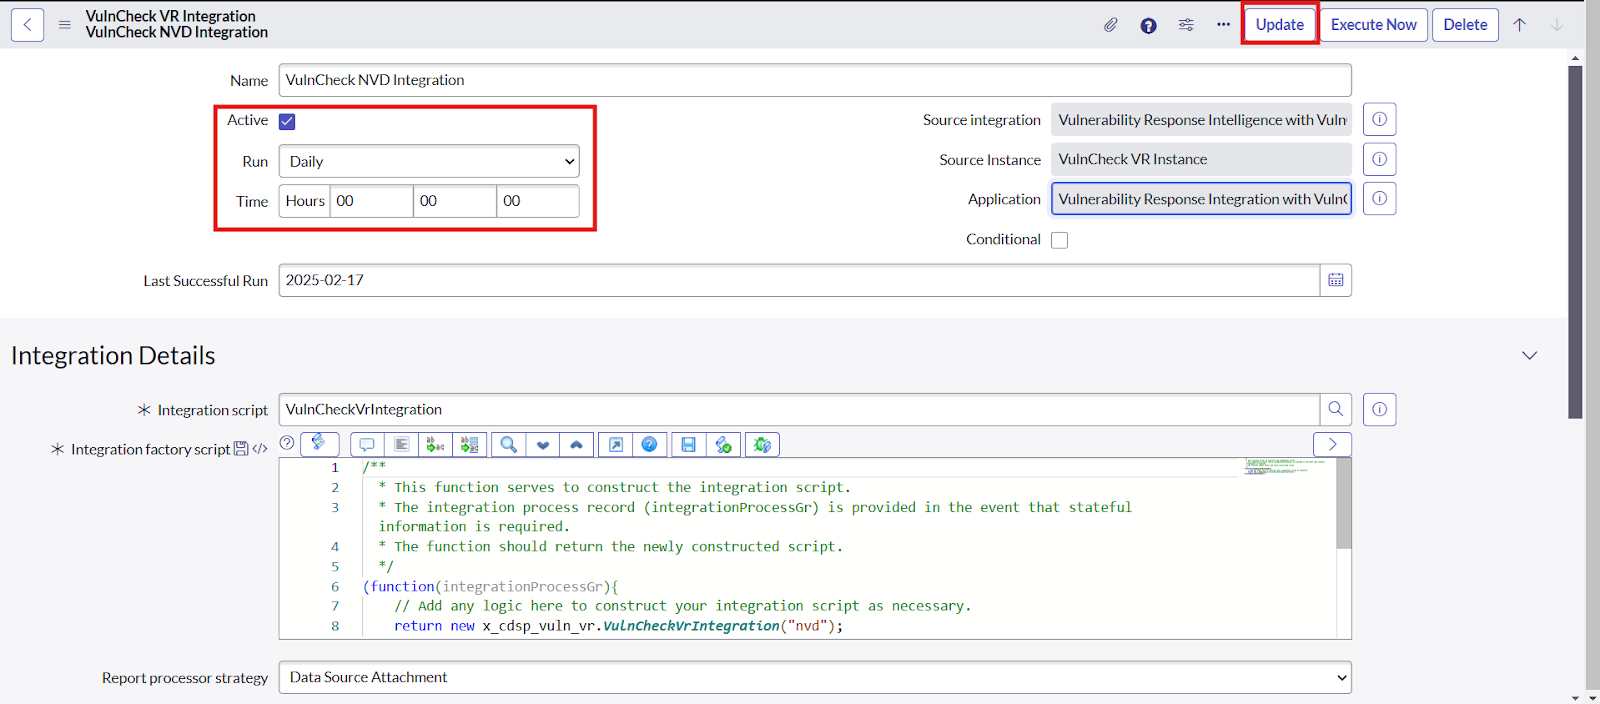Click the code minimap in editor
Screen dimensions: 1600x704
coord(1284,466)
